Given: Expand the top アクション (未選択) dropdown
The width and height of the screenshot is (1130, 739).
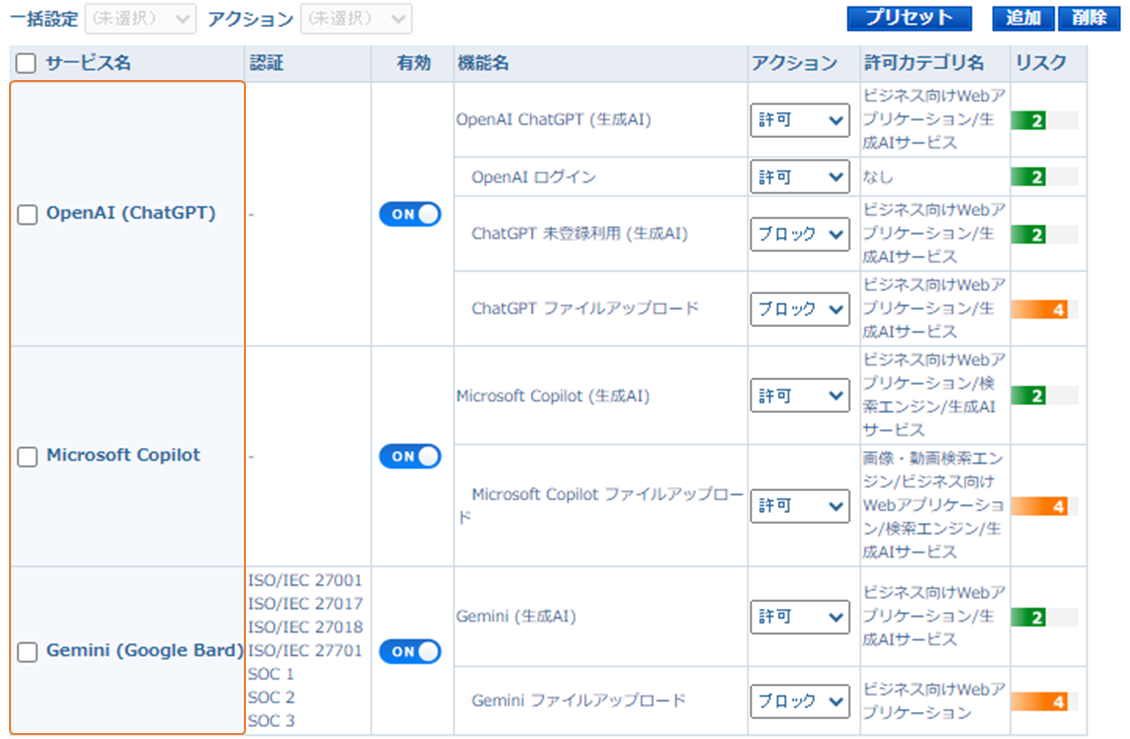Looking at the screenshot, I should (x=355, y=19).
